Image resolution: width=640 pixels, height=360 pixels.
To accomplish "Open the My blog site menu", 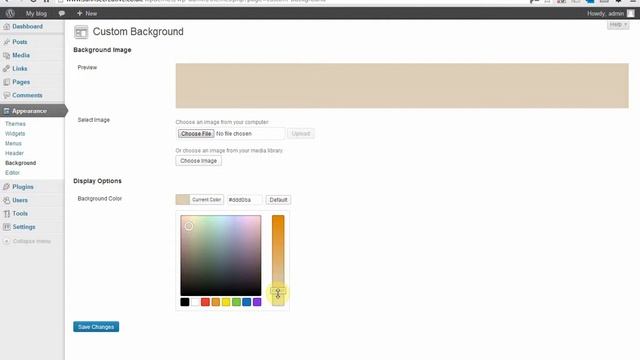I will [36, 13].
